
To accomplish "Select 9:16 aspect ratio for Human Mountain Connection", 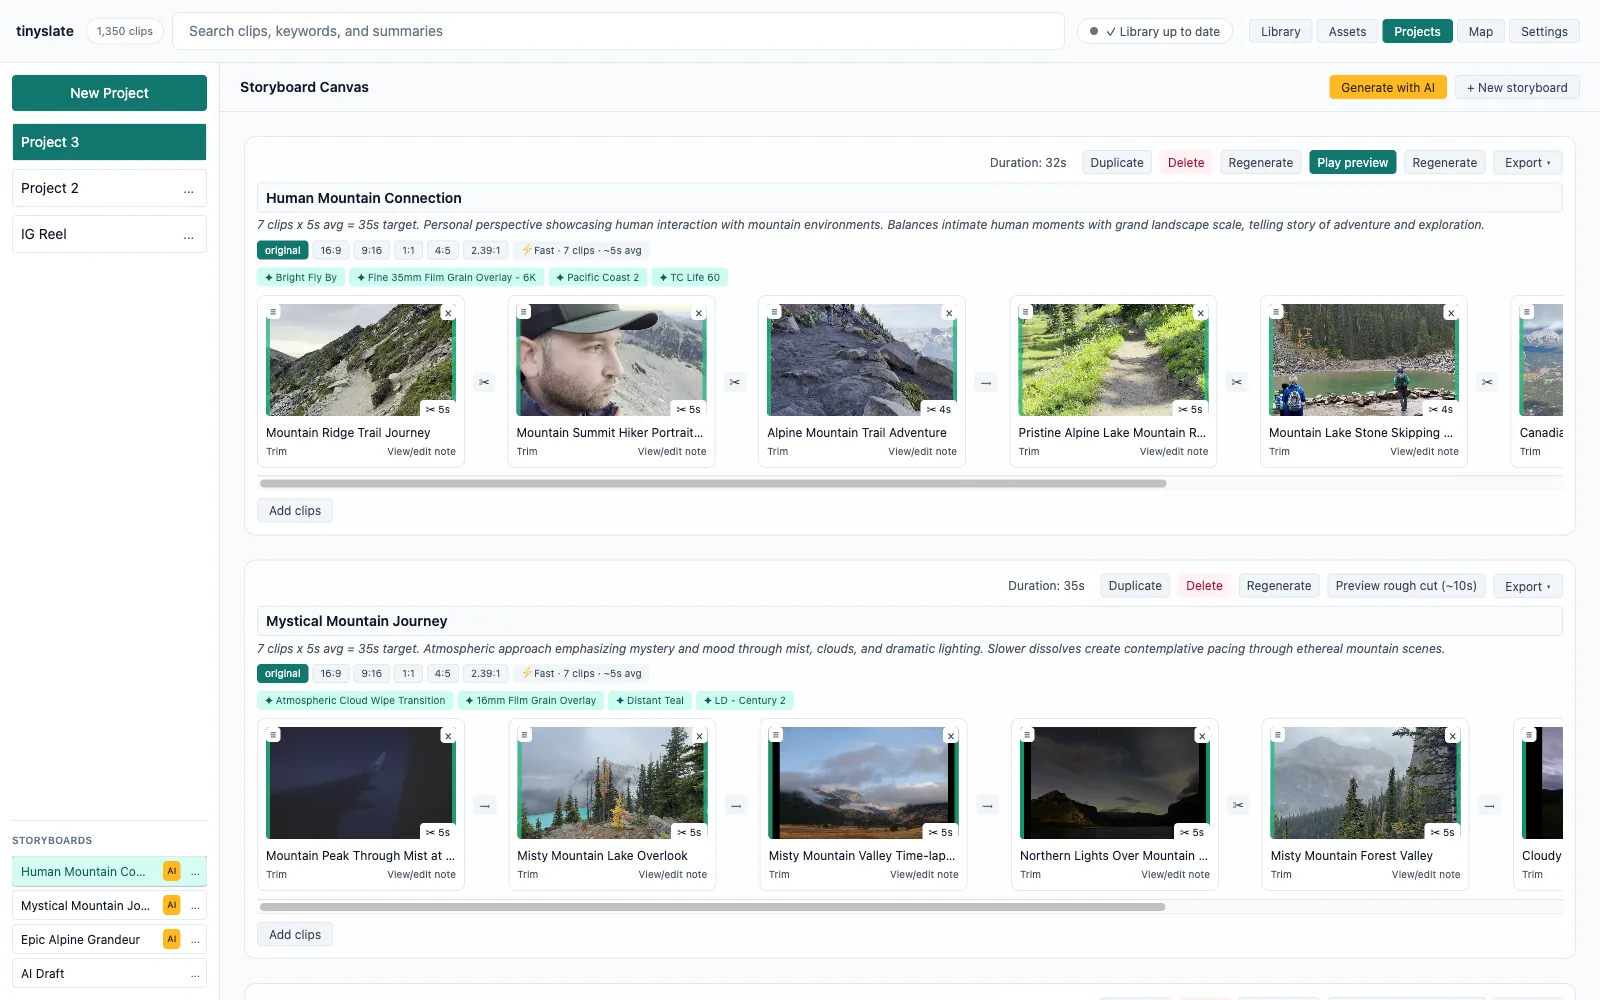I will (372, 250).
